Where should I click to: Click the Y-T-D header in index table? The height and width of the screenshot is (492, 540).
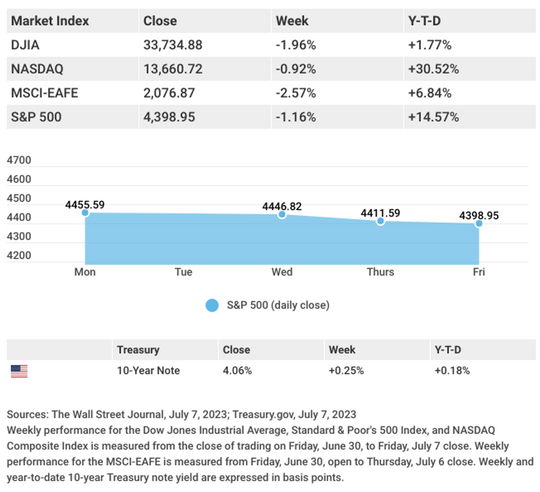(x=424, y=21)
